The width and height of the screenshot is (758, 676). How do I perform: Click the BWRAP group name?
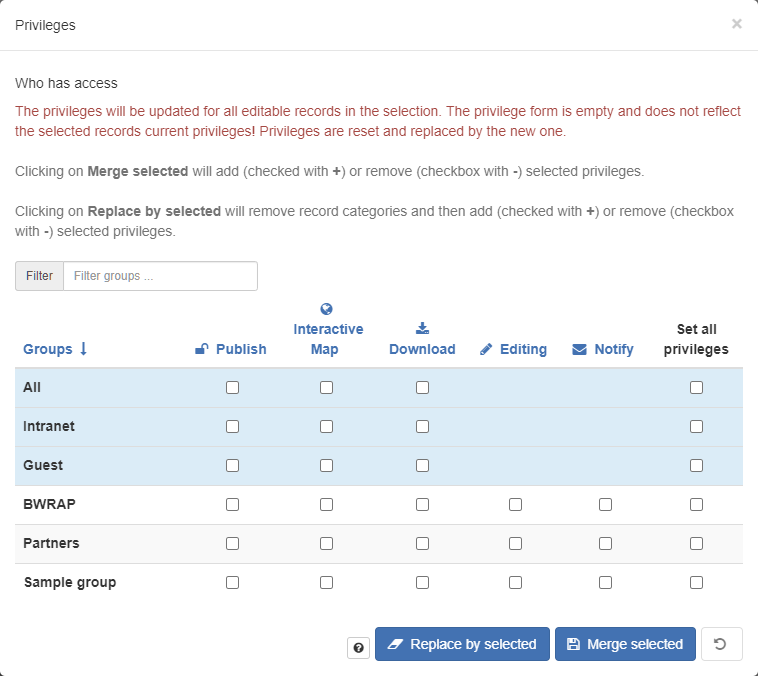[x=49, y=504]
